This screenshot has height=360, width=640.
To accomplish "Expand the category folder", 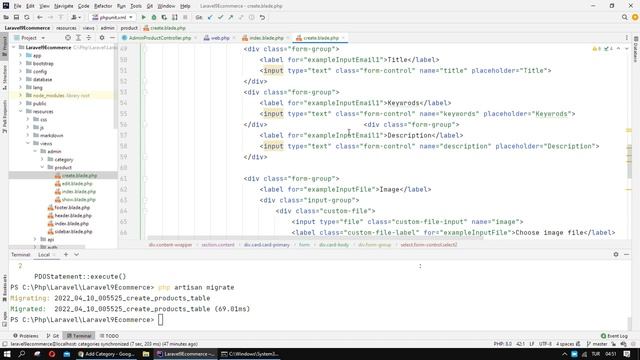I will (42, 159).
